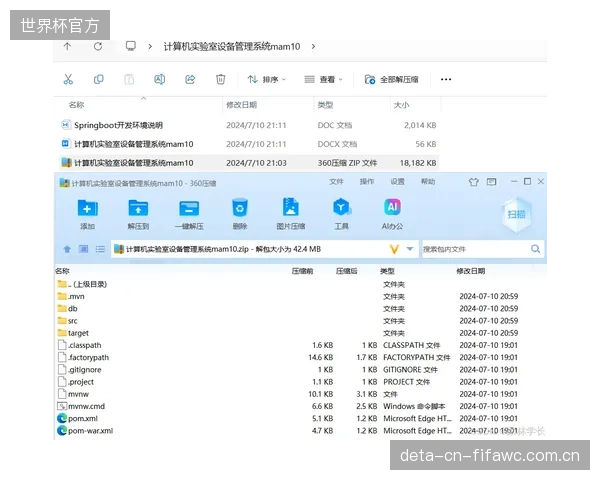
Task: Click the Rename icon in Explorer toolbar
Action: 159,79
